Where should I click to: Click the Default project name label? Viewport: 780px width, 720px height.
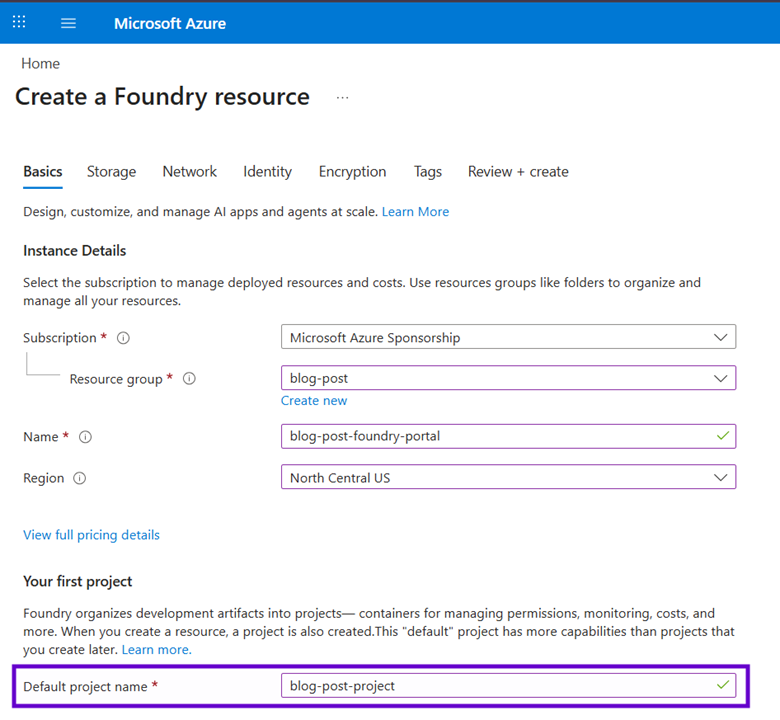[x=85, y=687]
